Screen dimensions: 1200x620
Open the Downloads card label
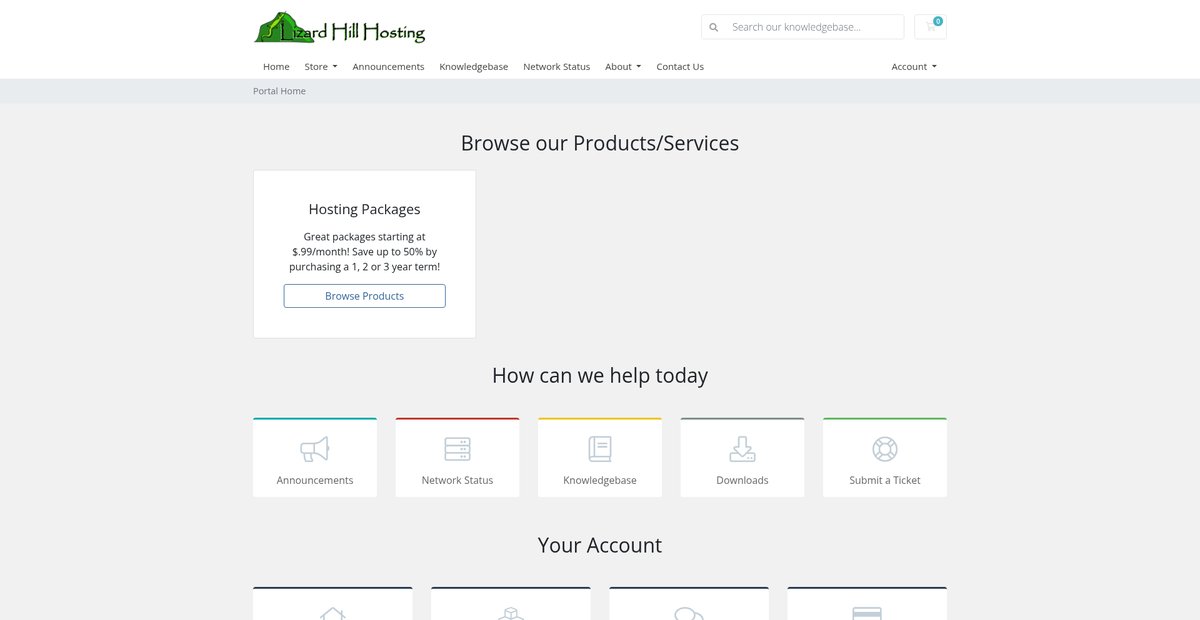[742, 480]
